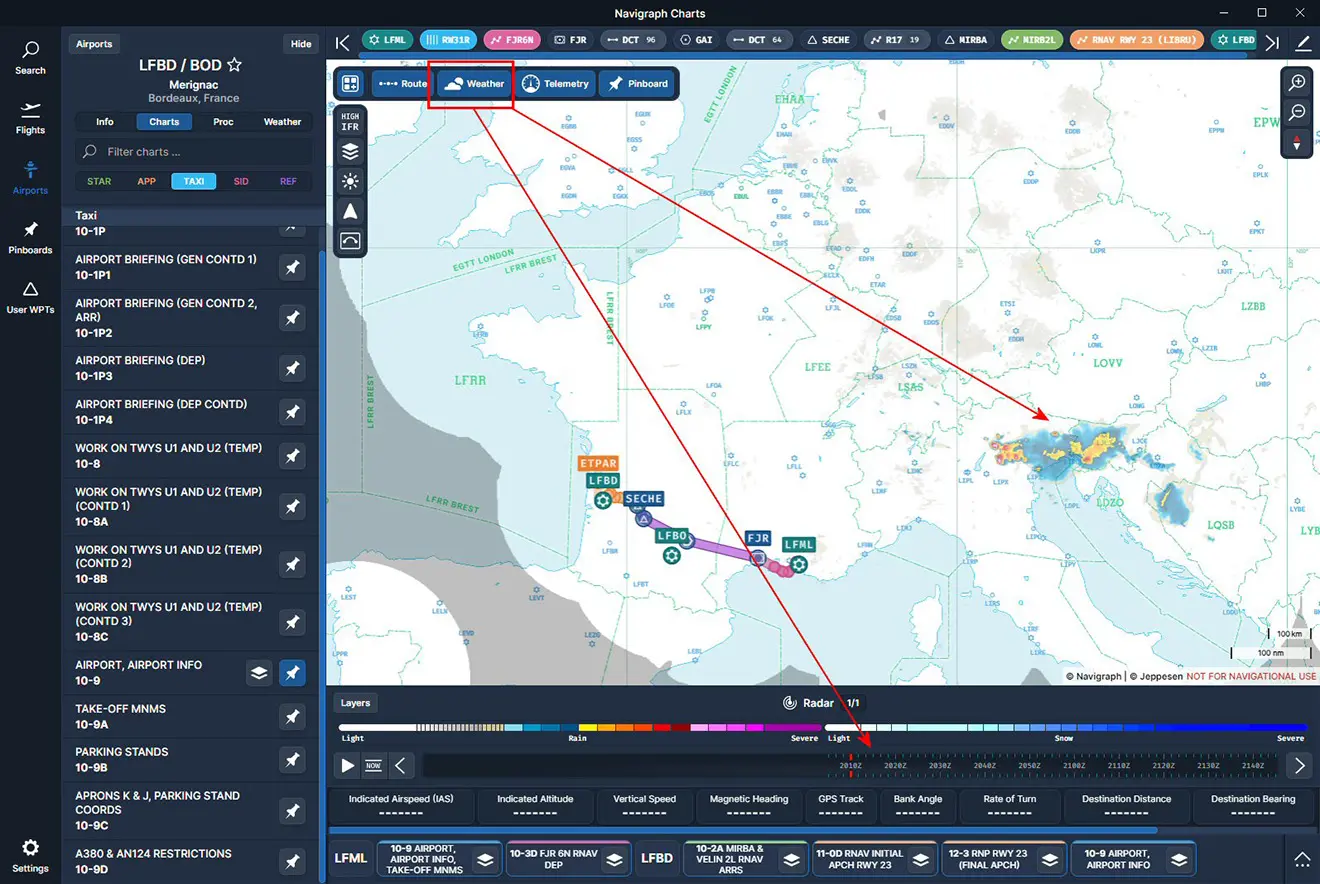This screenshot has width=1320, height=884.
Task: Select the MIRB2L arrival route chip
Action: pyautogui.click(x=1032, y=40)
